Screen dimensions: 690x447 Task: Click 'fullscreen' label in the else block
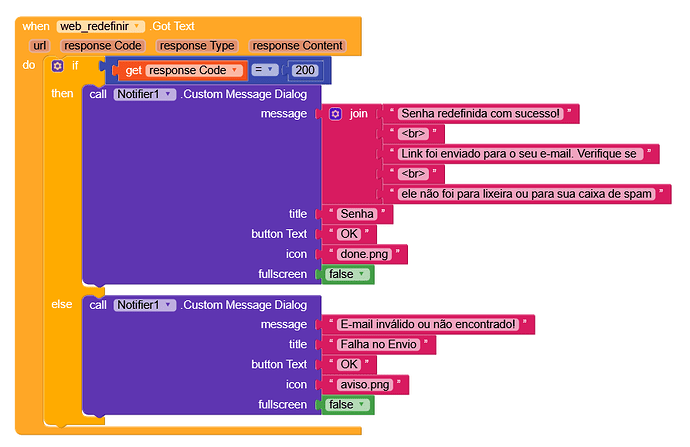pos(283,404)
